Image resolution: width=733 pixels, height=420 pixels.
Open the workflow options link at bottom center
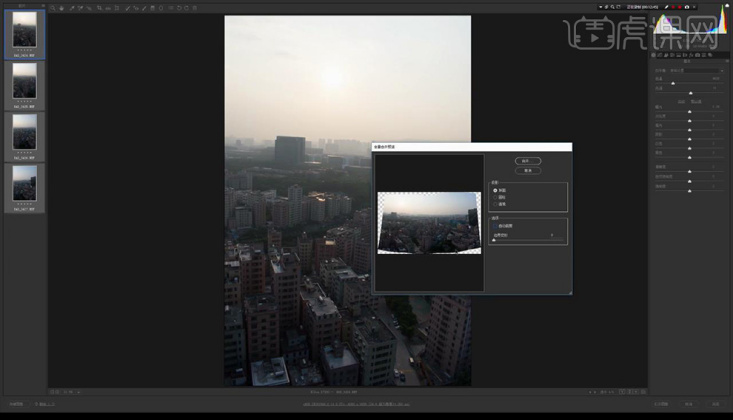coord(356,404)
